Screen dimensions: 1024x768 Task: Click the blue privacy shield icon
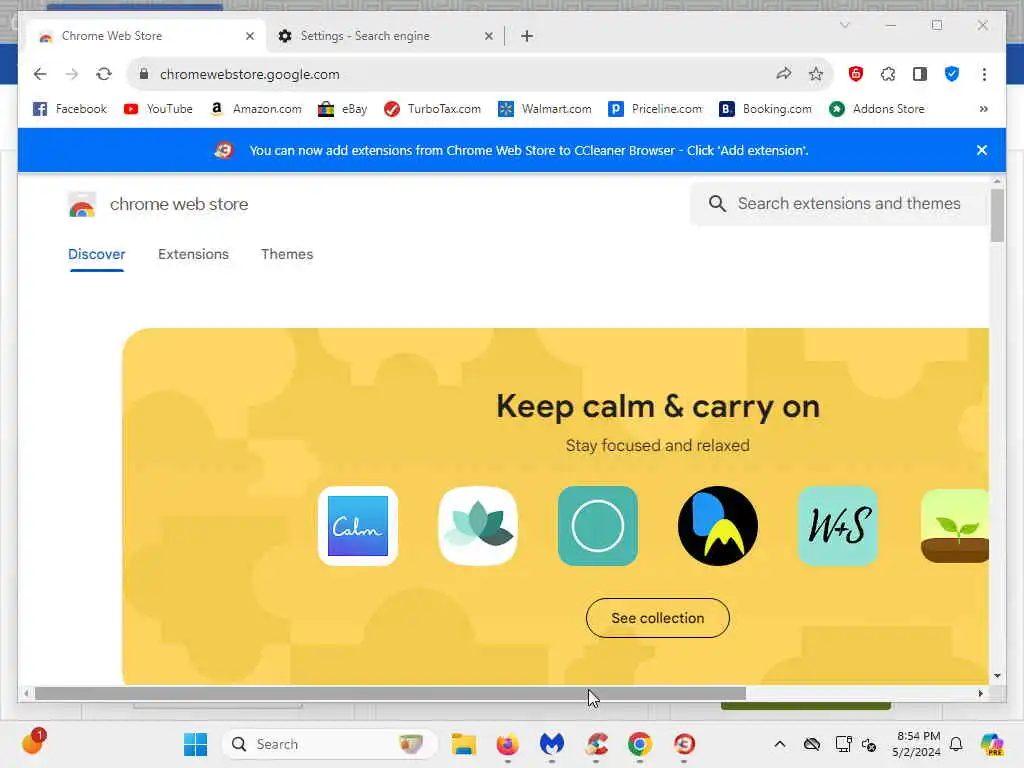pyautogui.click(x=952, y=74)
